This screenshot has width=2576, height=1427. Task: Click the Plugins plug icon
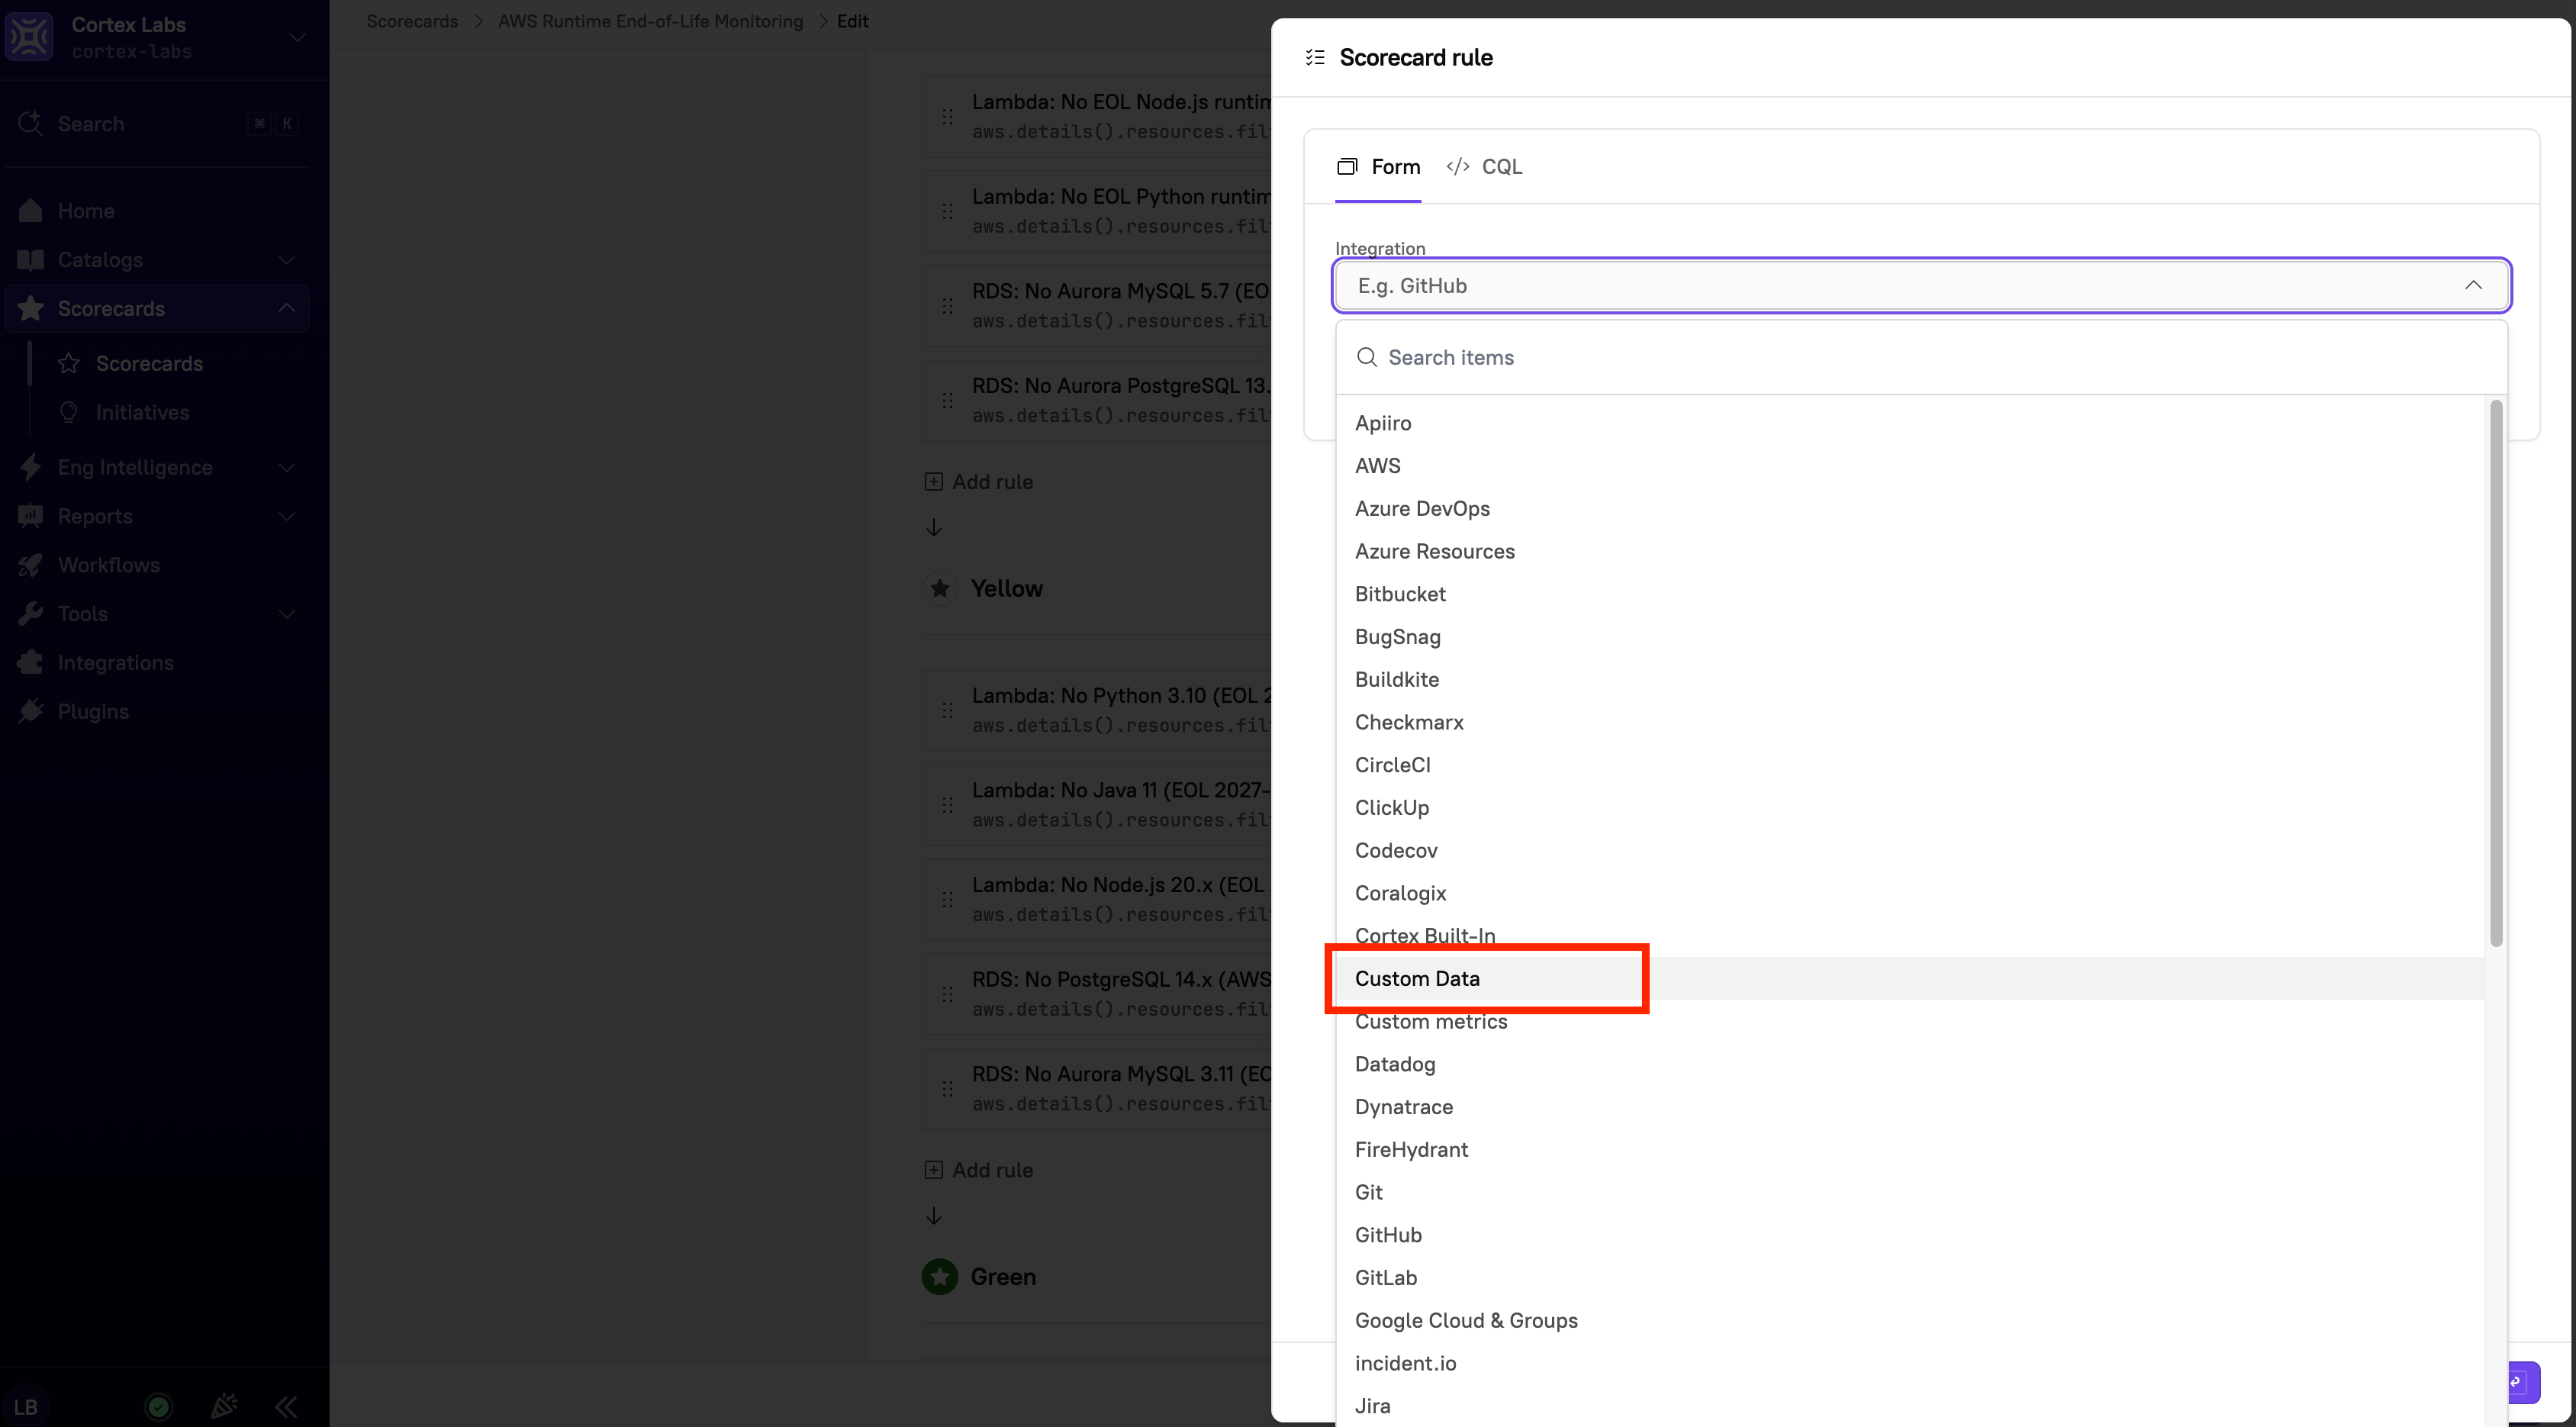[31, 711]
